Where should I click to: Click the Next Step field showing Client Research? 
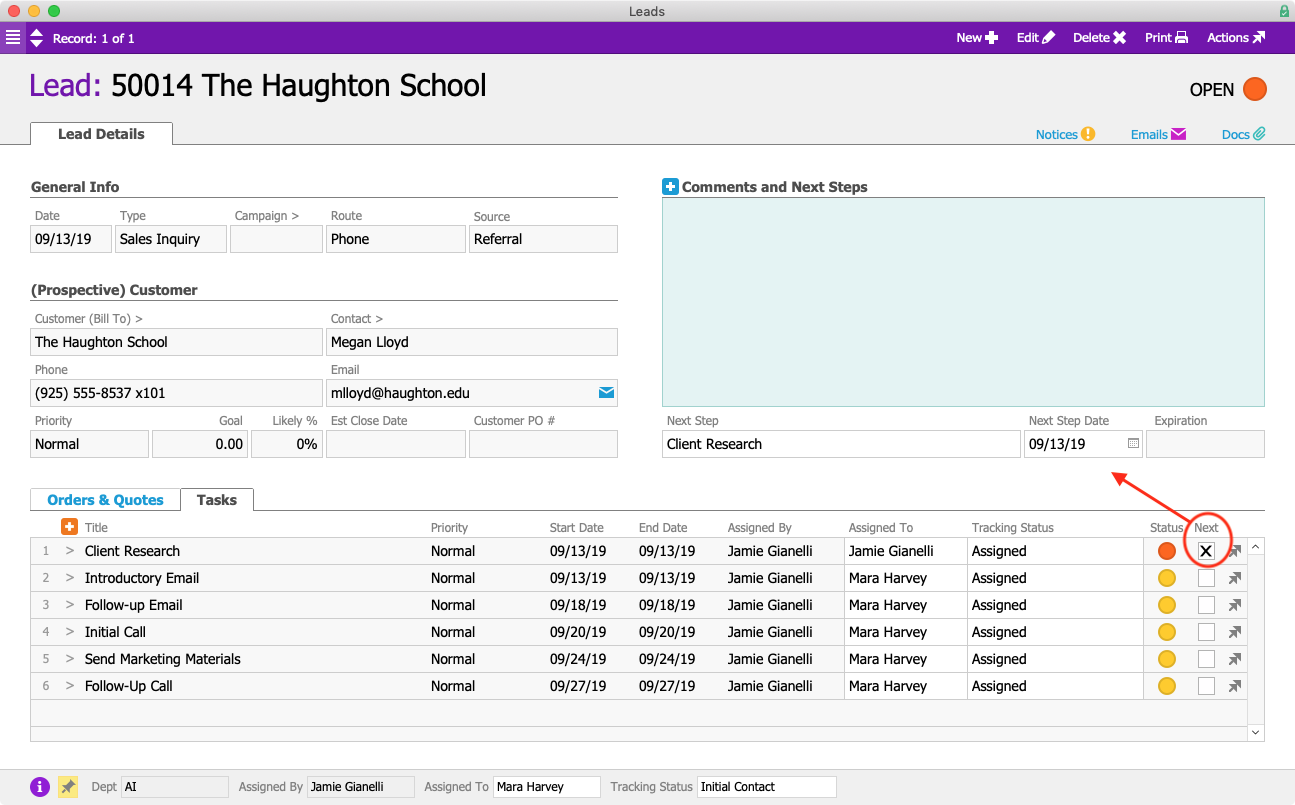tap(841, 444)
